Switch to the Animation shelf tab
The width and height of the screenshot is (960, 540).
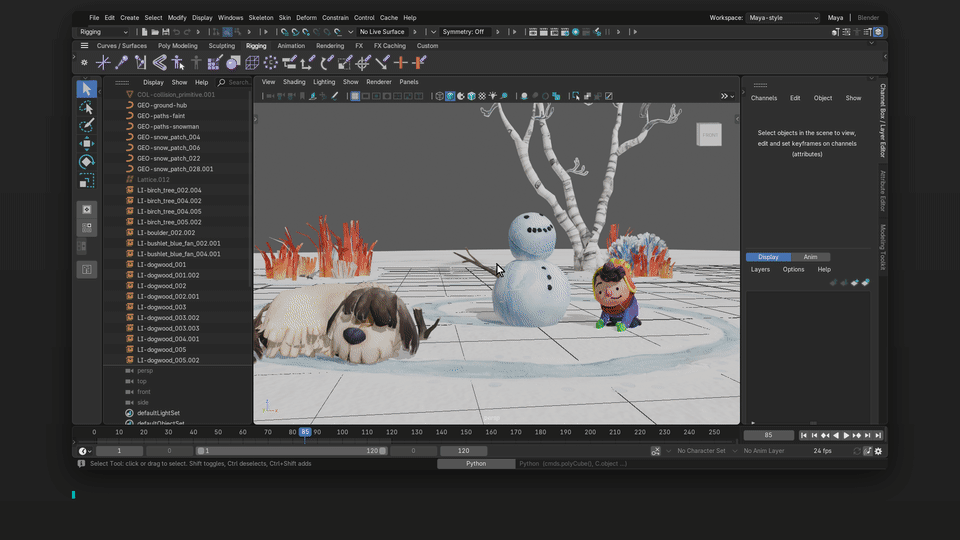click(x=291, y=46)
